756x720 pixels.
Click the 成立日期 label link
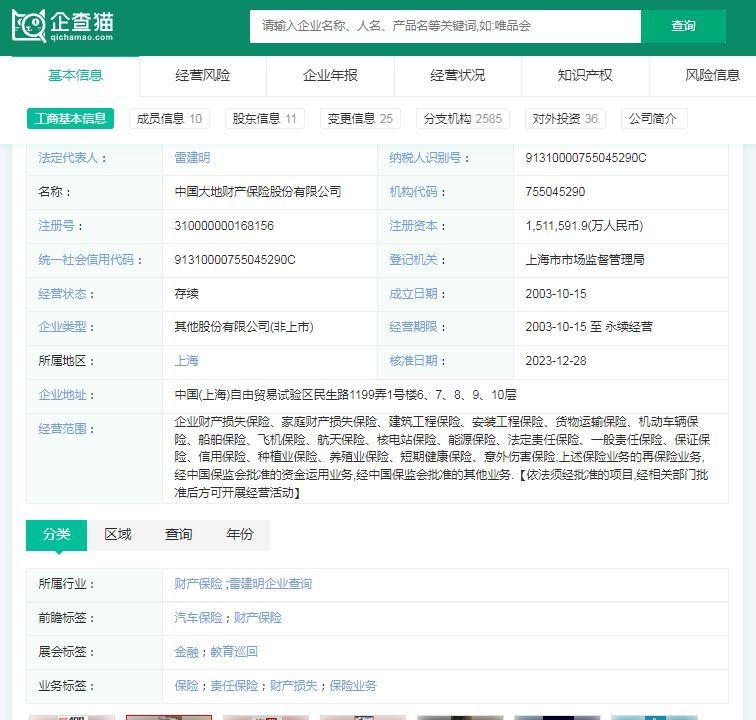pos(413,294)
